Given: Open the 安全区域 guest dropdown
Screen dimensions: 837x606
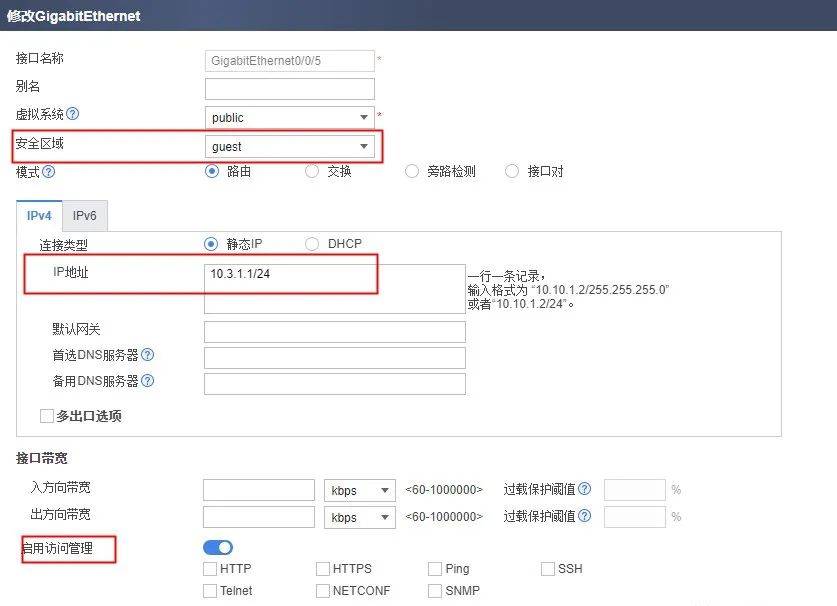Looking at the screenshot, I should pos(289,146).
